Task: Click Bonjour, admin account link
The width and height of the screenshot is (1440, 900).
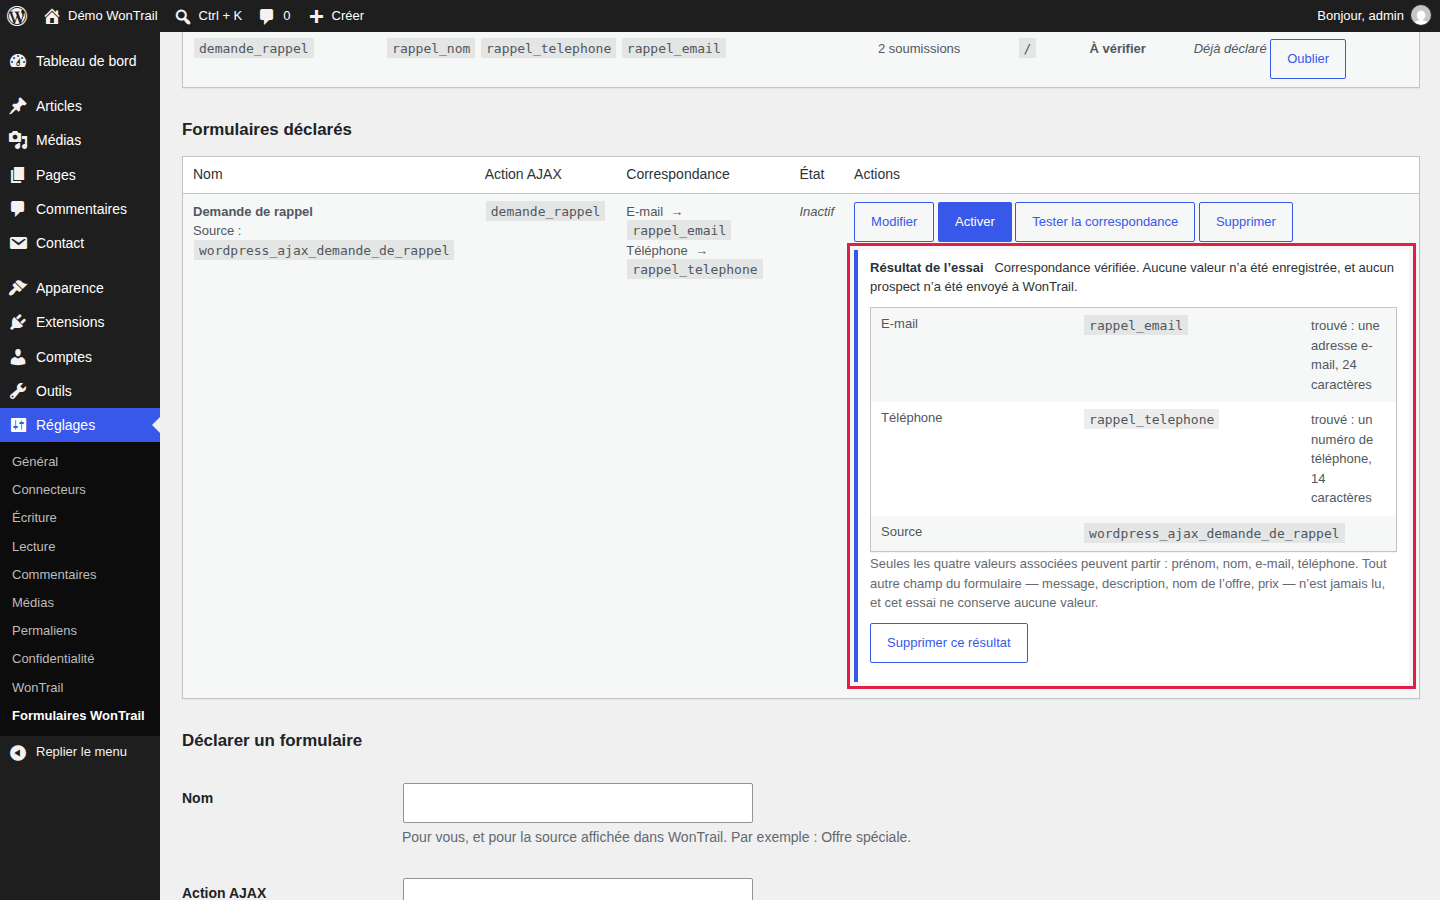Action: [x=1374, y=16]
